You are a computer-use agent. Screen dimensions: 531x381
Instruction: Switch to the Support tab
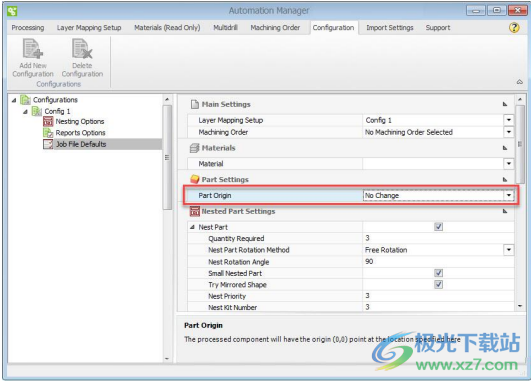(438, 28)
